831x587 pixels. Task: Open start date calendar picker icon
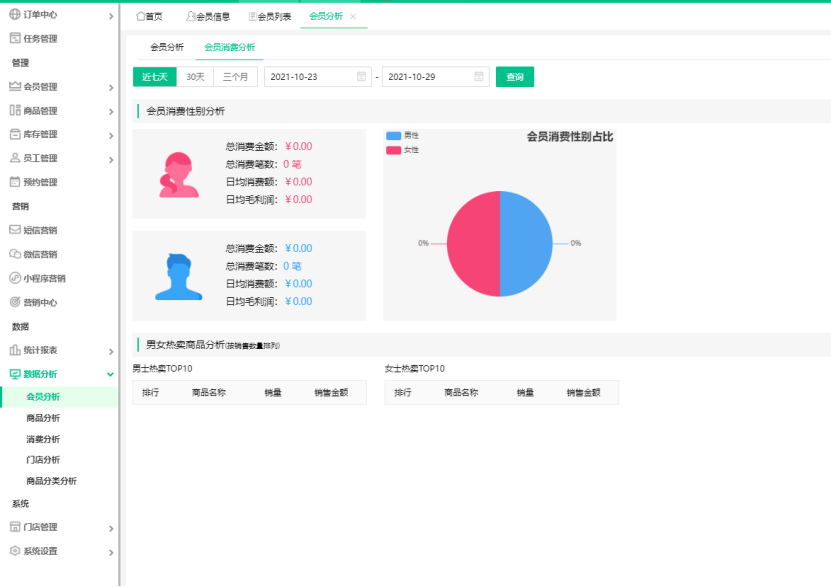pyautogui.click(x=361, y=76)
